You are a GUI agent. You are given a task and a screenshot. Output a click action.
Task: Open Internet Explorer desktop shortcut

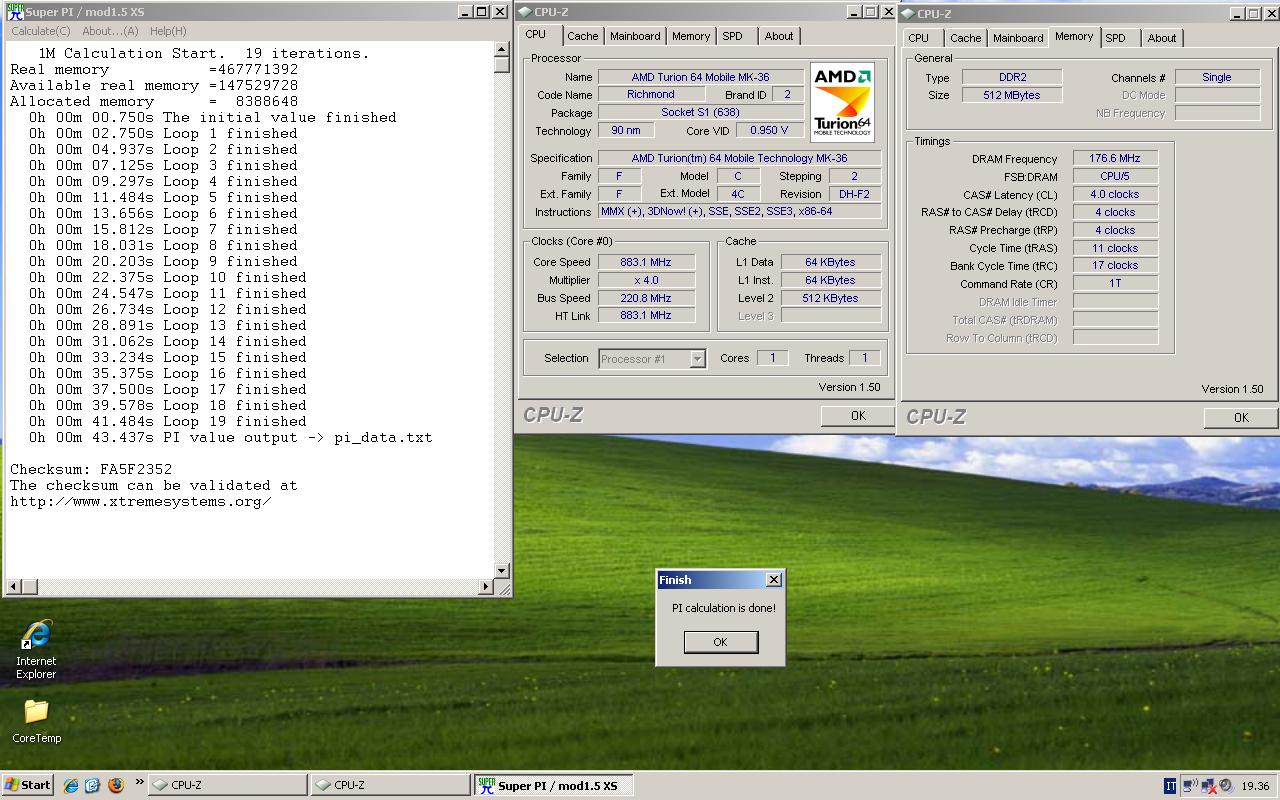[x=36, y=649]
